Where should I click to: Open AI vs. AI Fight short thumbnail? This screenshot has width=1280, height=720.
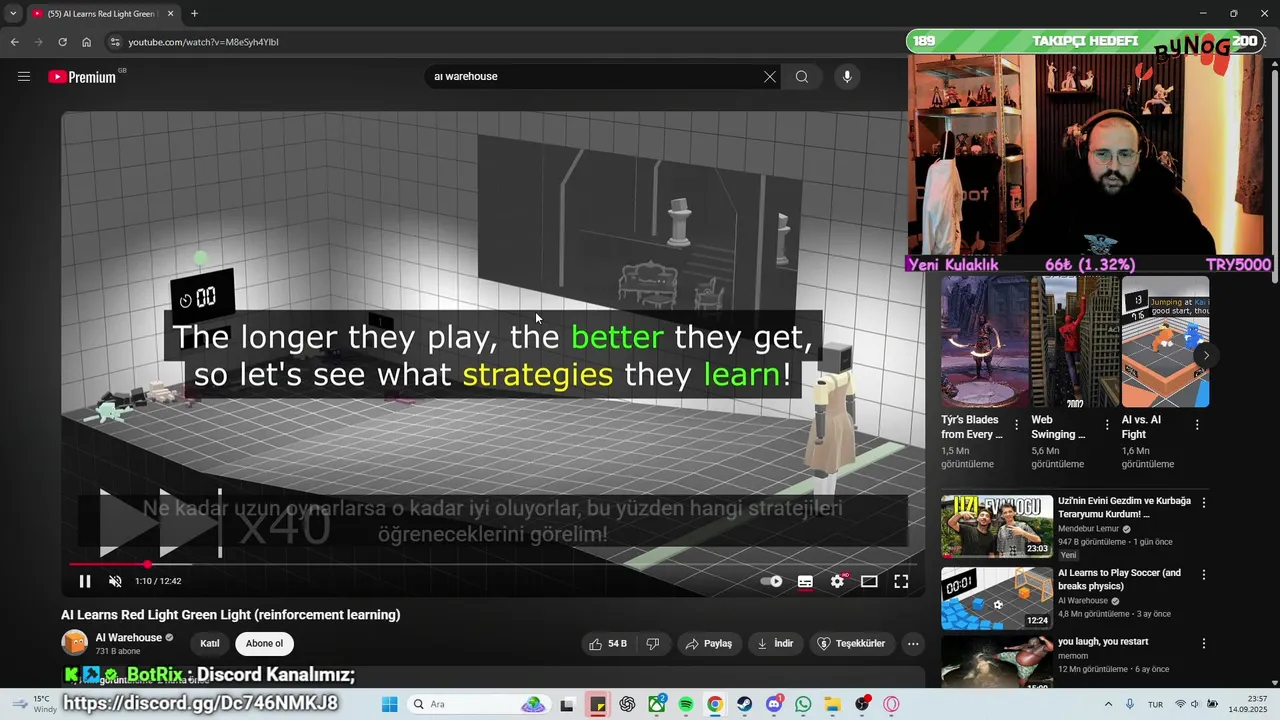point(1165,342)
